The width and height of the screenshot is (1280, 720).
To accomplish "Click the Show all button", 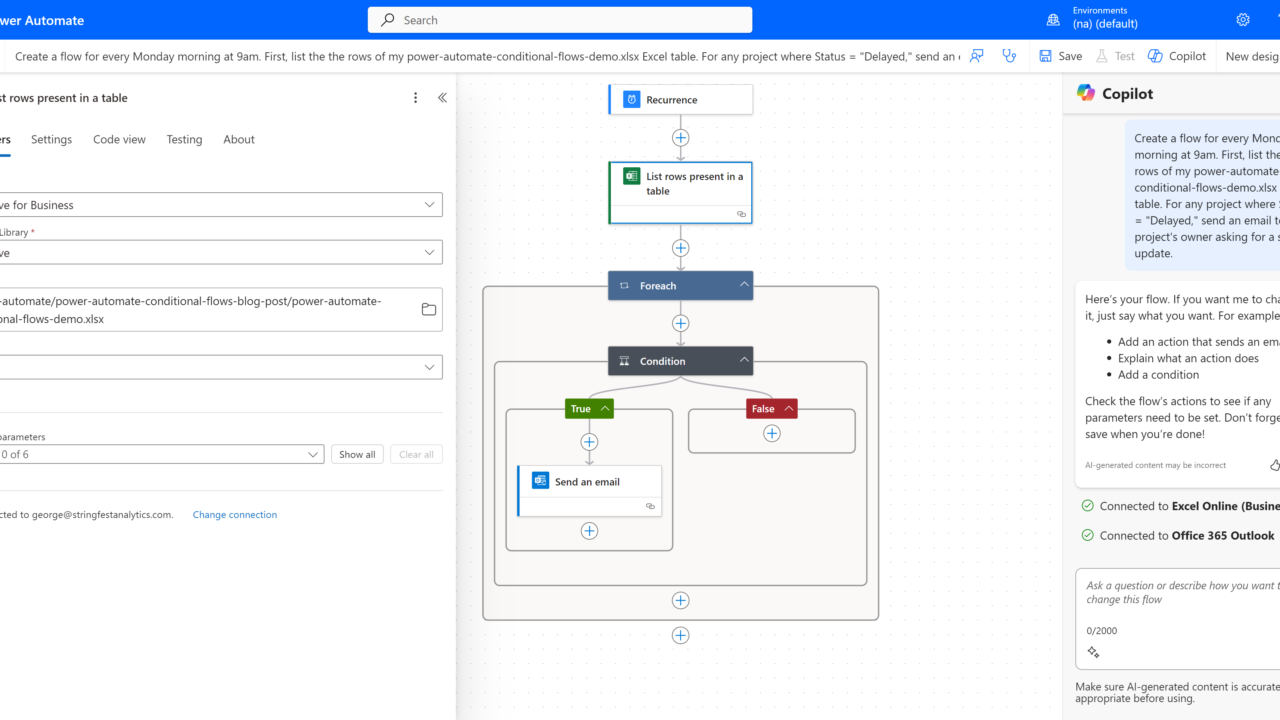I will tap(357, 454).
